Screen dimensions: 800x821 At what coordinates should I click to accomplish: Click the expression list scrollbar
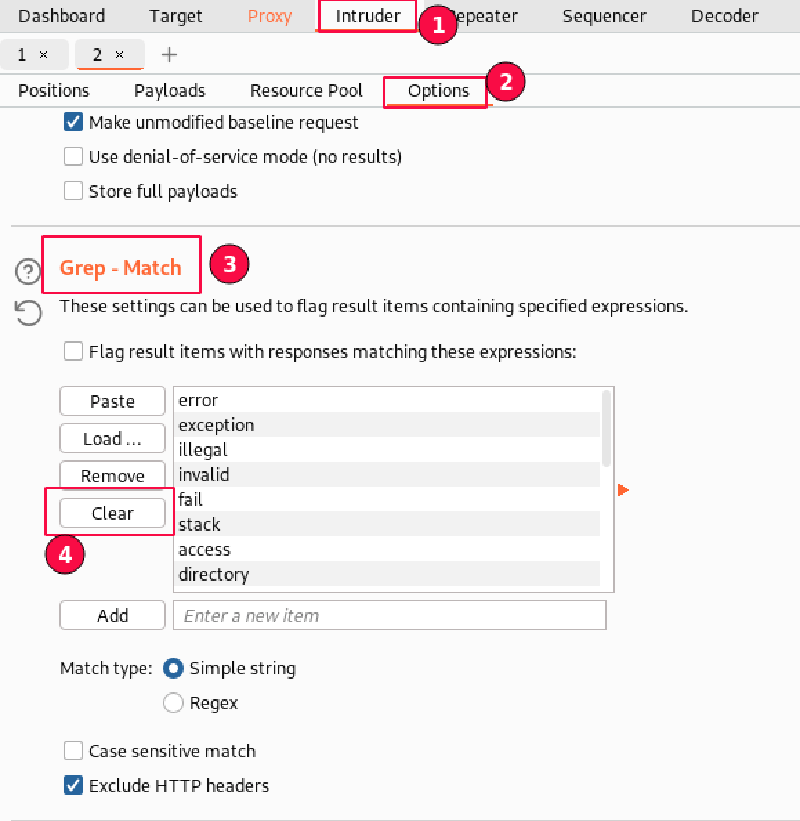click(606, 428)
